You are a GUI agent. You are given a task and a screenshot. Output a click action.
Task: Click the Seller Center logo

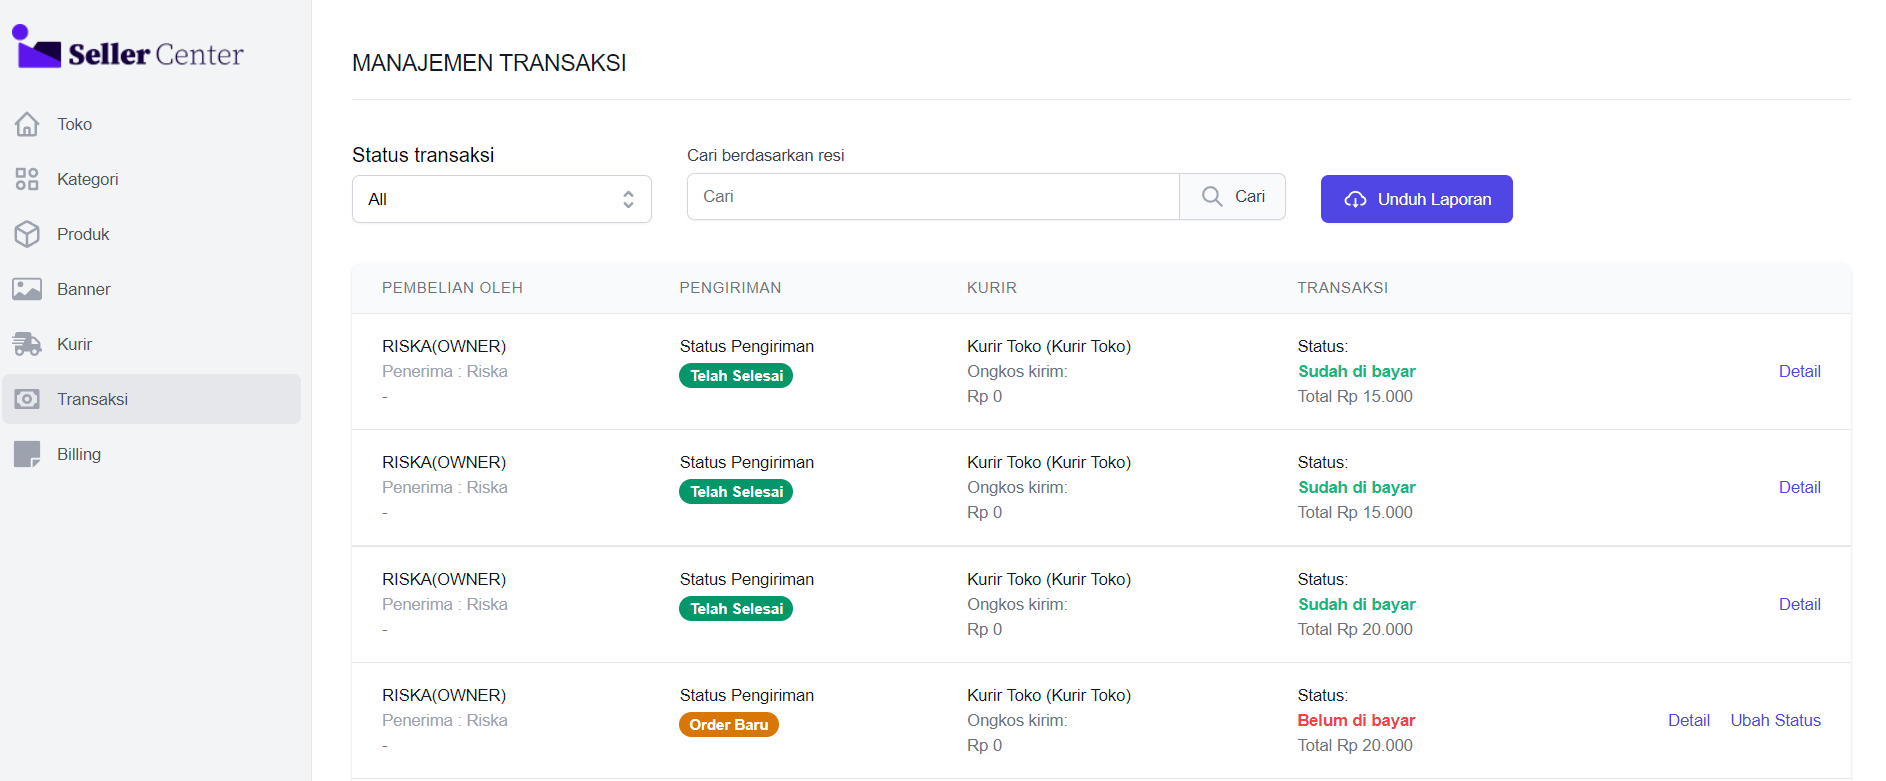tap(128, 50)
